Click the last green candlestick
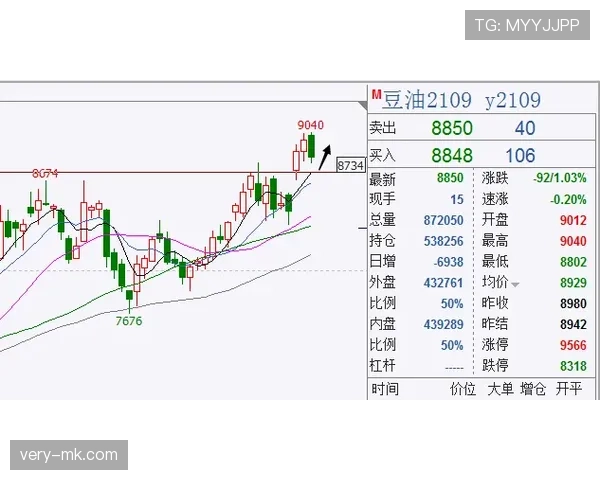Image resolution: width=600 pixels, height=480 pixels. pyautogui.click(x=311, y=147)
